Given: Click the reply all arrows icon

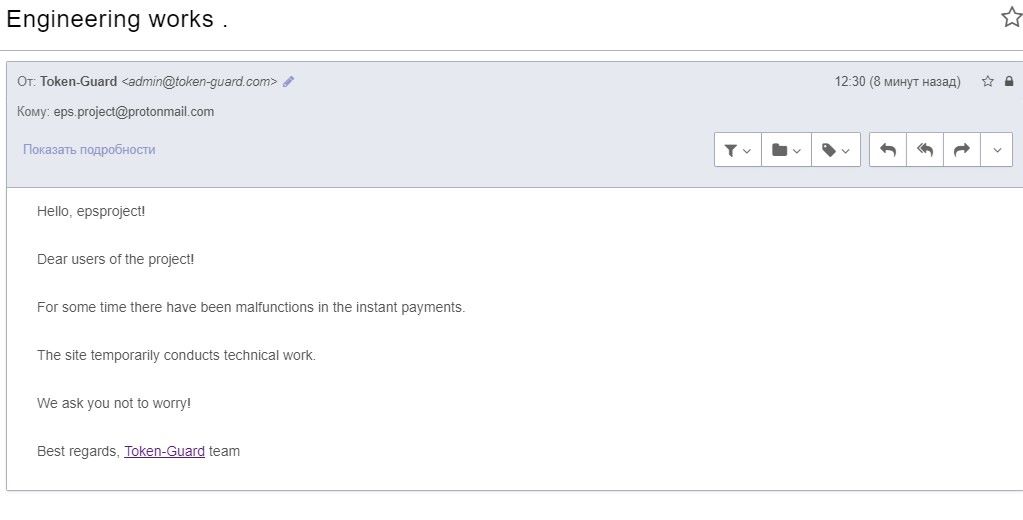Looking at the screenshot, I should tap(924, 150).
